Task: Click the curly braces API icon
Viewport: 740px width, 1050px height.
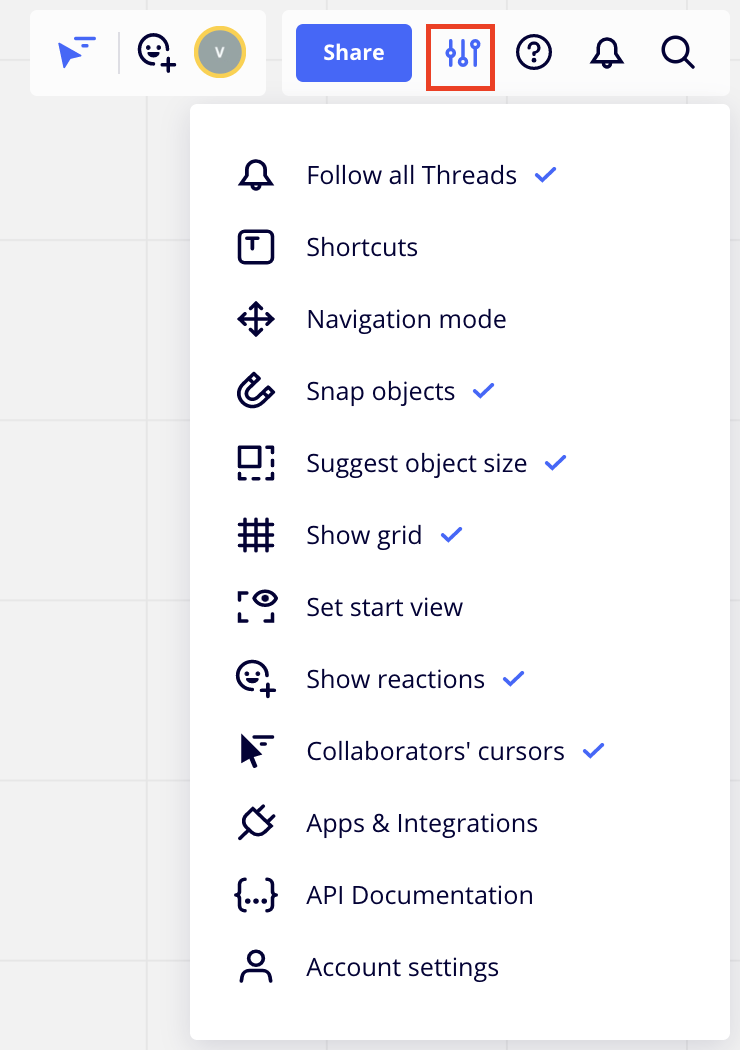Action: point(256,895)
